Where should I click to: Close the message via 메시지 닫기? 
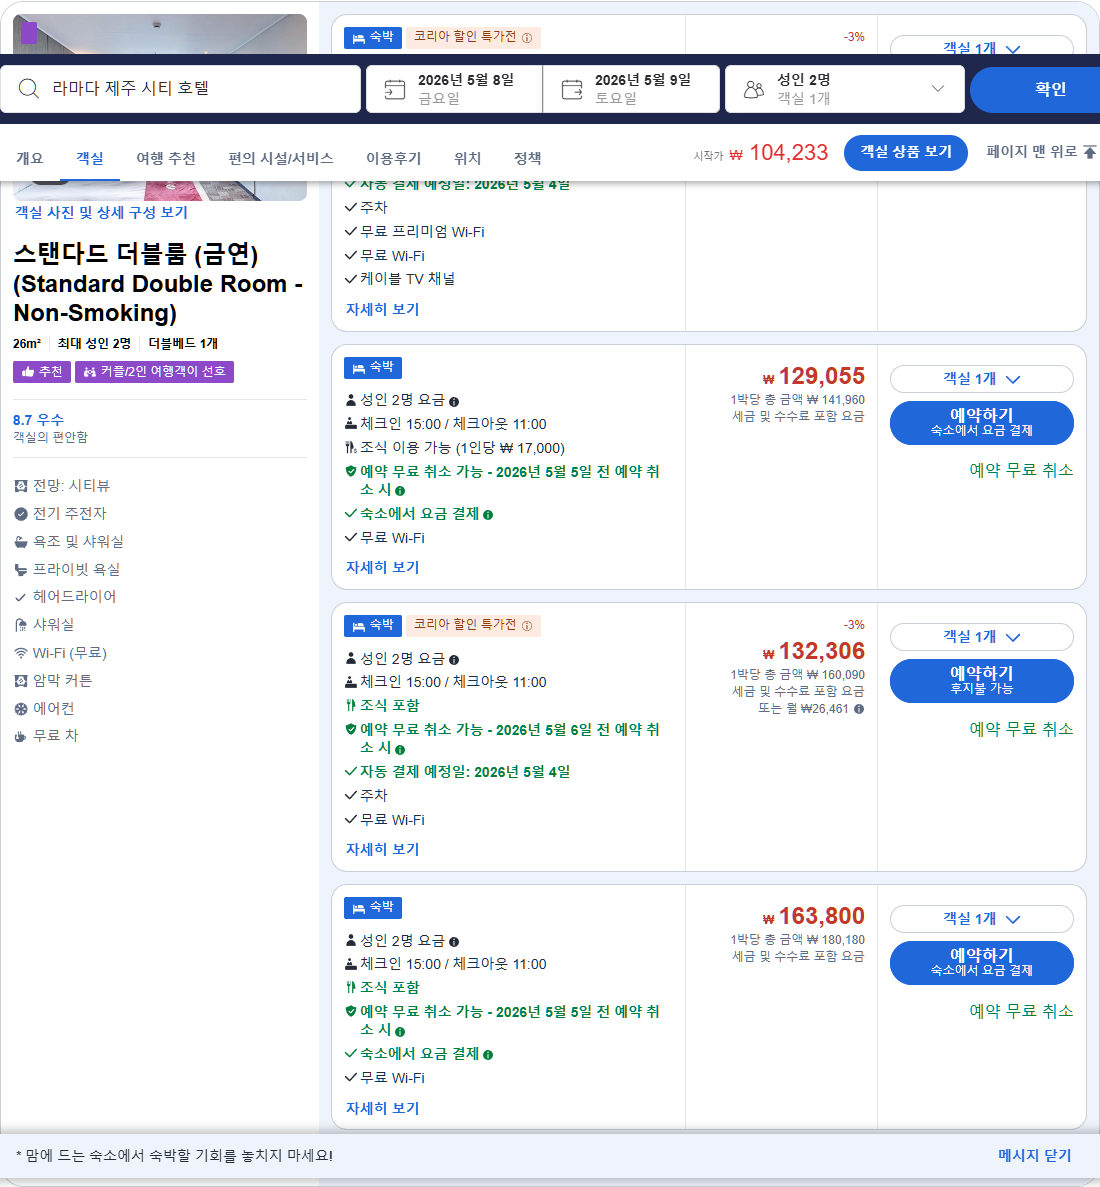point(1035,1156)
